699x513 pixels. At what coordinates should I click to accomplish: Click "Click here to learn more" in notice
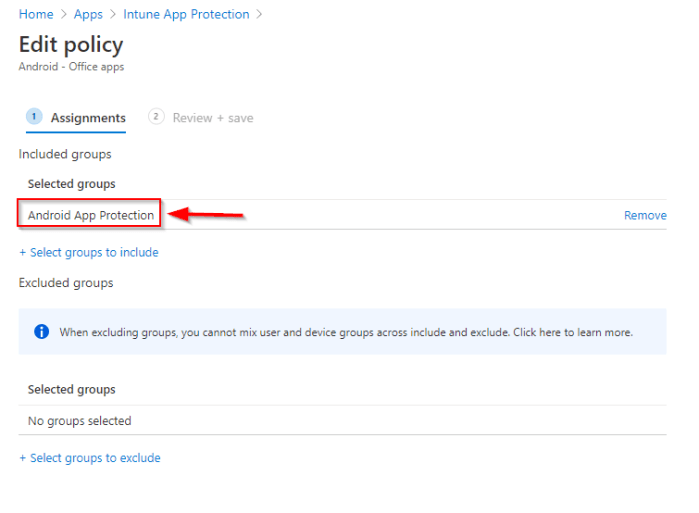[572, 332]
